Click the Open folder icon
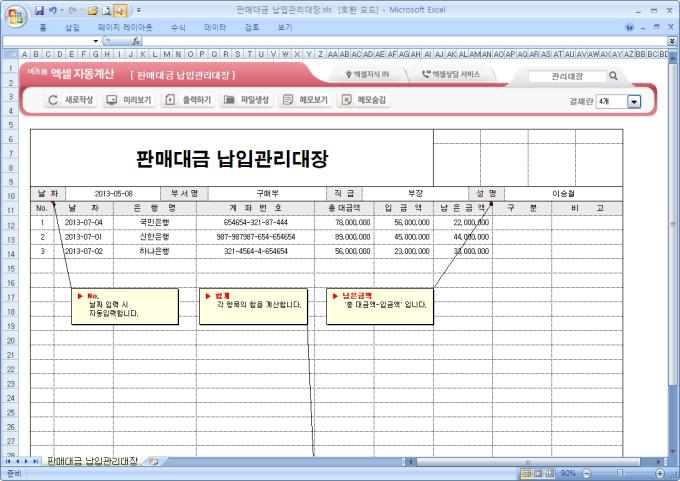This screenshot has width=680, height=481. coord(92,10)
